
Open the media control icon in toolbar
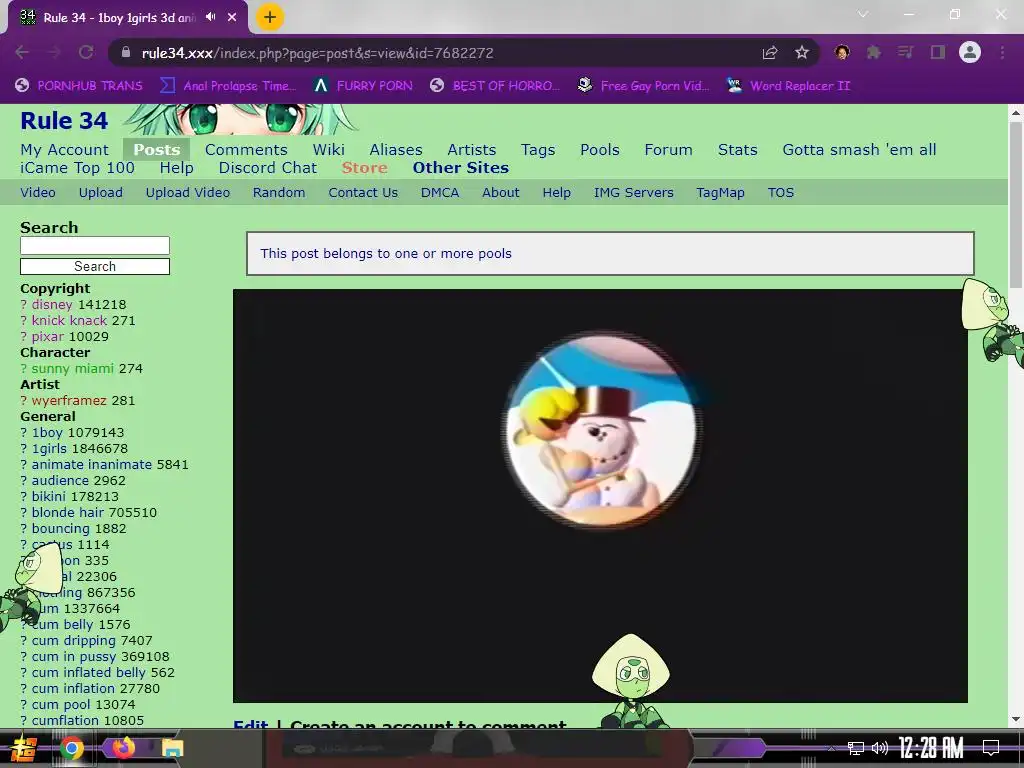pos(905,52)
